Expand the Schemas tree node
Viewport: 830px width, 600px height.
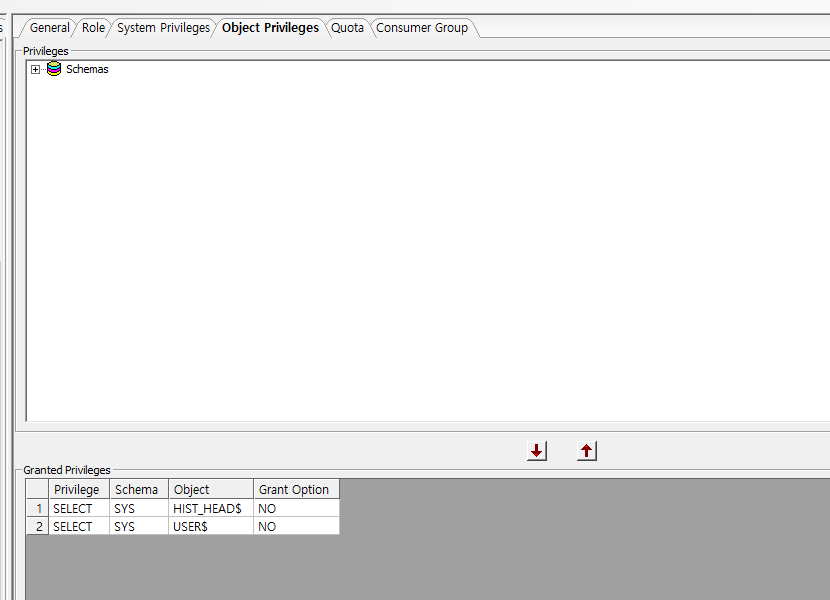36,69
